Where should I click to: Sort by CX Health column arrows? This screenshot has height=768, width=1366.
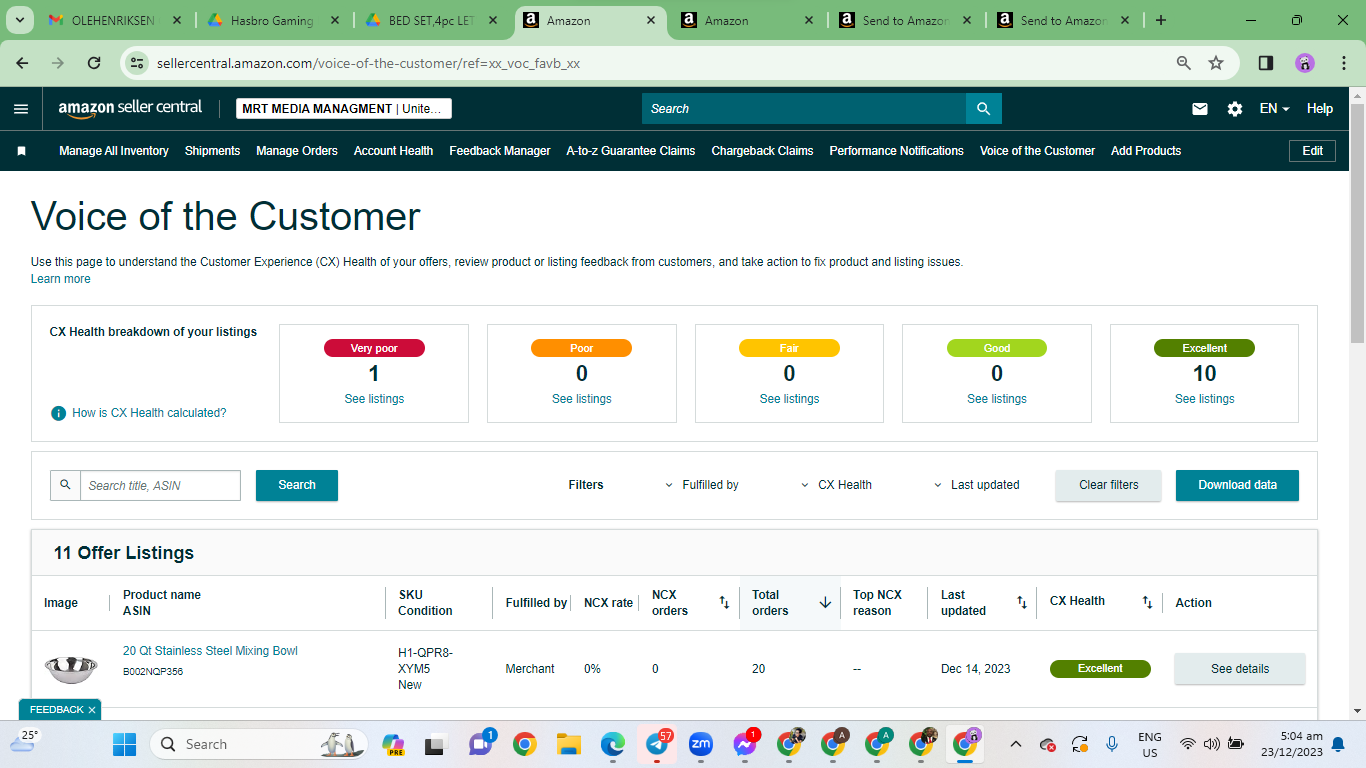1148,602
